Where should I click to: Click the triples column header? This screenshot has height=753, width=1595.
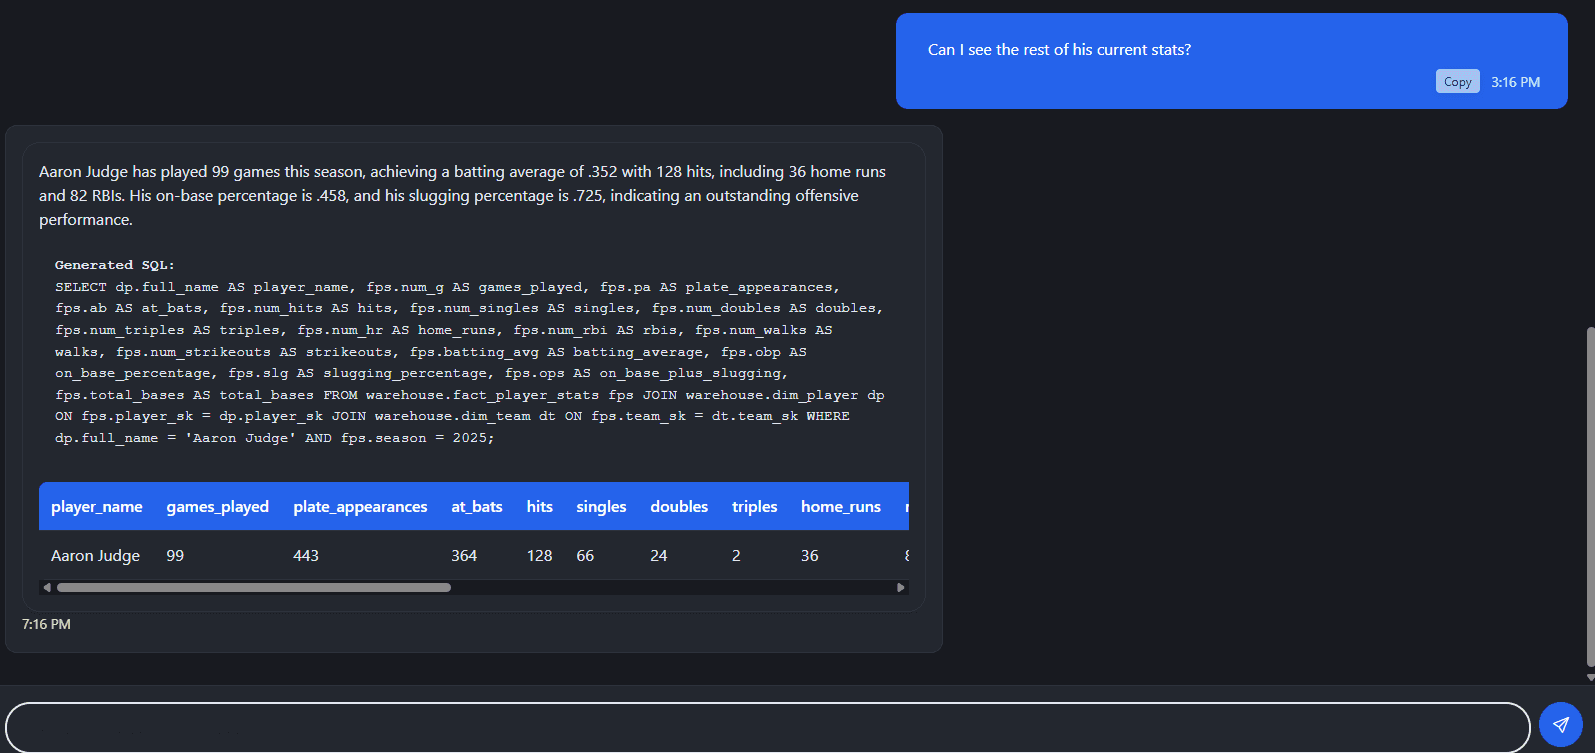[x=754, y=507]
